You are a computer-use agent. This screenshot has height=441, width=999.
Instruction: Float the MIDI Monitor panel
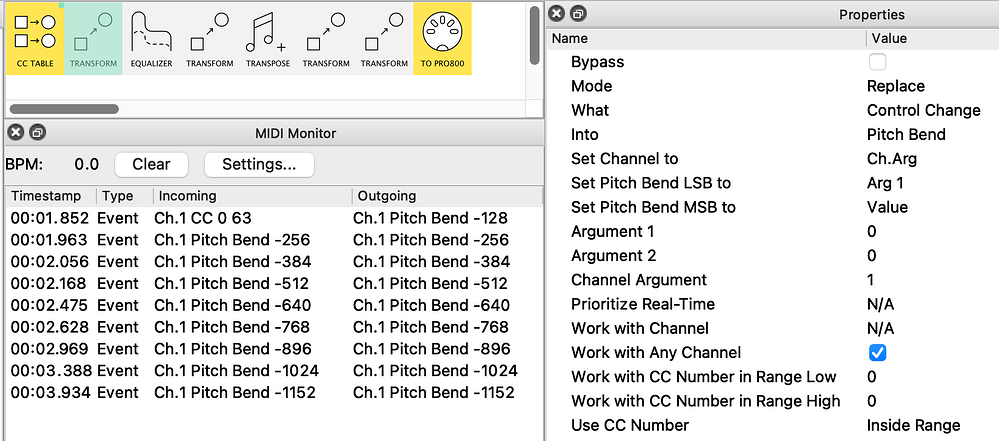36,133
